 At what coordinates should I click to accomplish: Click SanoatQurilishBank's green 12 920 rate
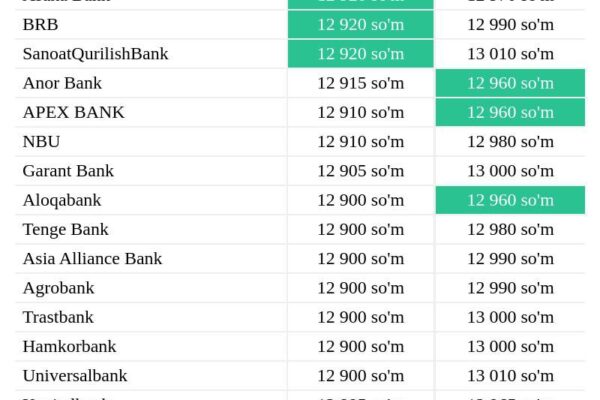click(361, 54)
